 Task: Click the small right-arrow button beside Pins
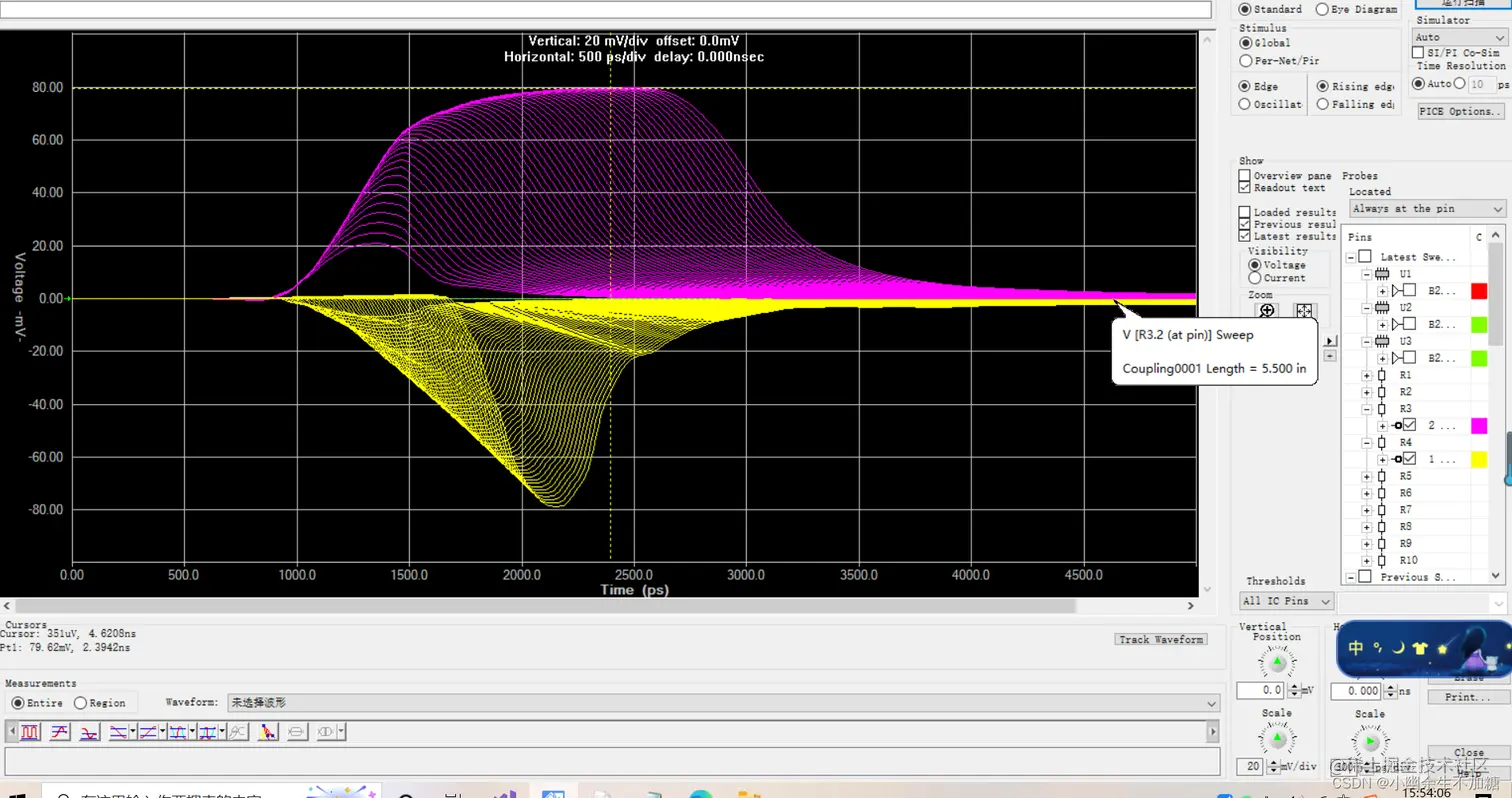click(x=1330, y=341)
